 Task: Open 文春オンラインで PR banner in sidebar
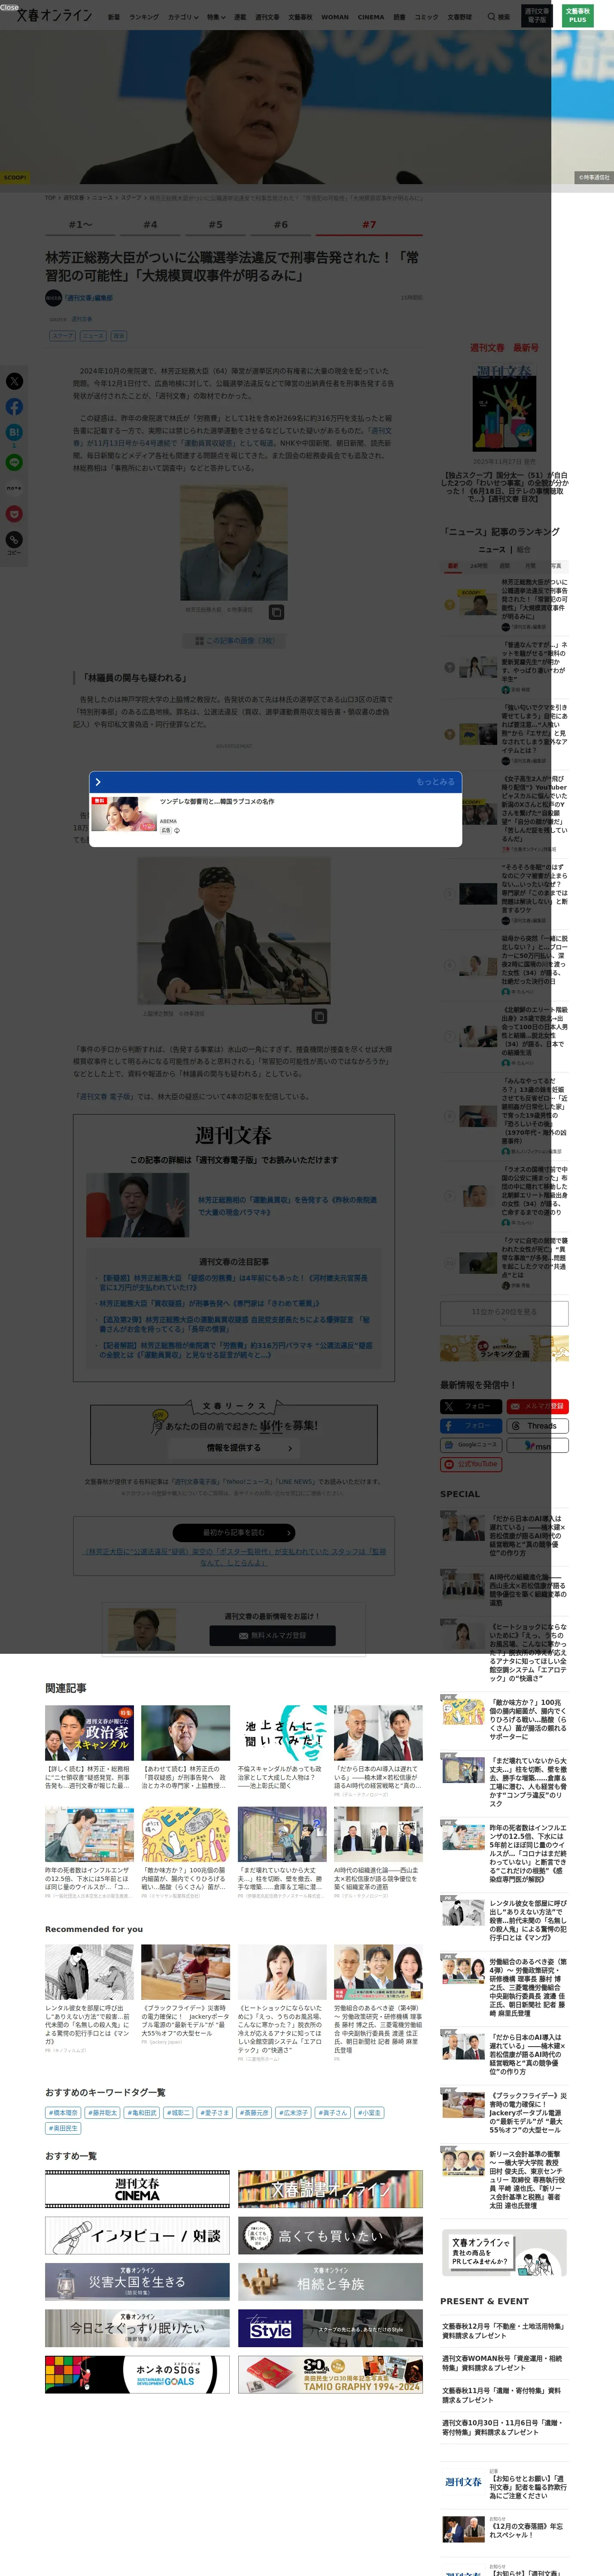(x=504, y=2254)
